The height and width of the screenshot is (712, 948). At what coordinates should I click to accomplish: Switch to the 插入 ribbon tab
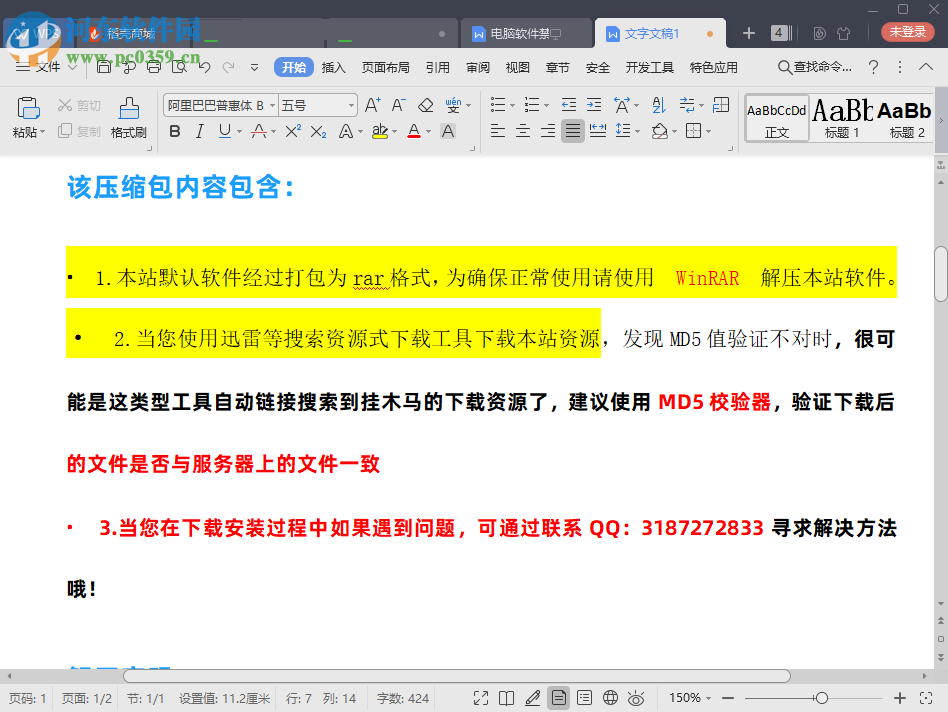pos(332,67)
